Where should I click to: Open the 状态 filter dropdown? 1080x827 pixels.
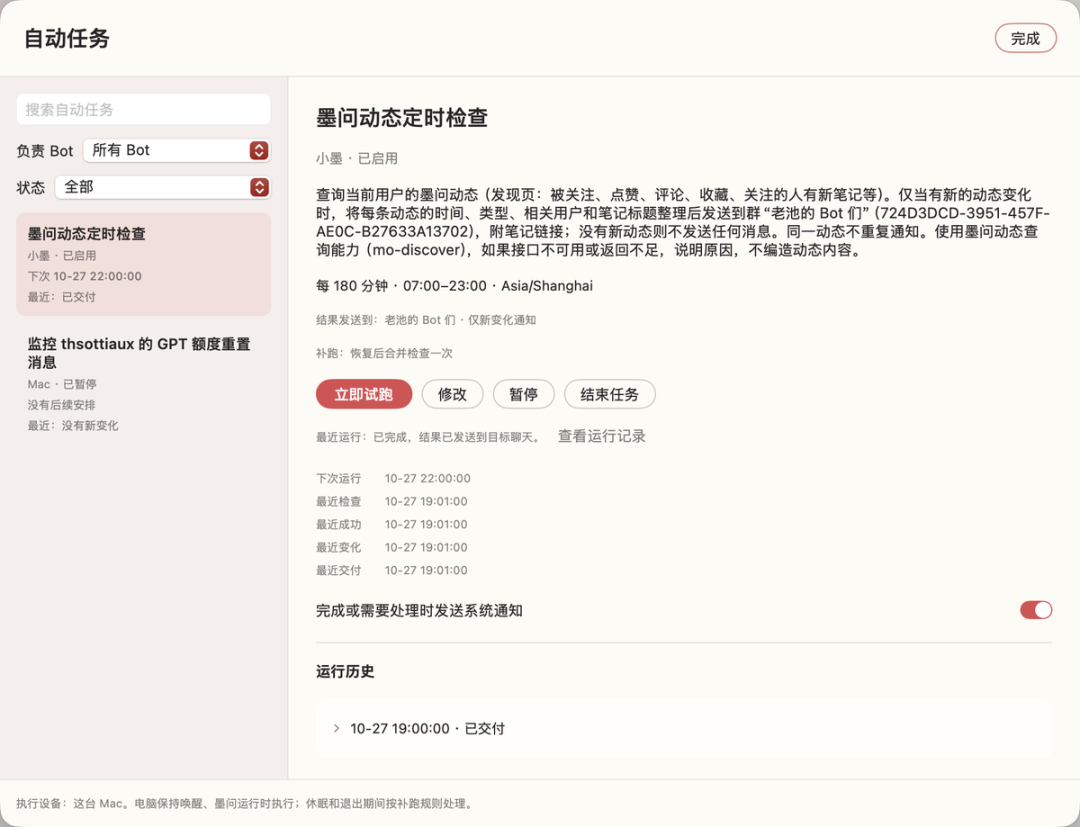pos(163,187)
